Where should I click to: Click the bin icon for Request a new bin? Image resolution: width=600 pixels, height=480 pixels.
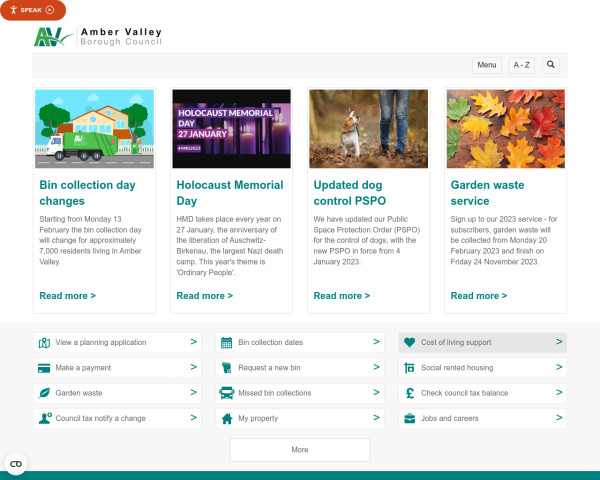tap(227, 368)
